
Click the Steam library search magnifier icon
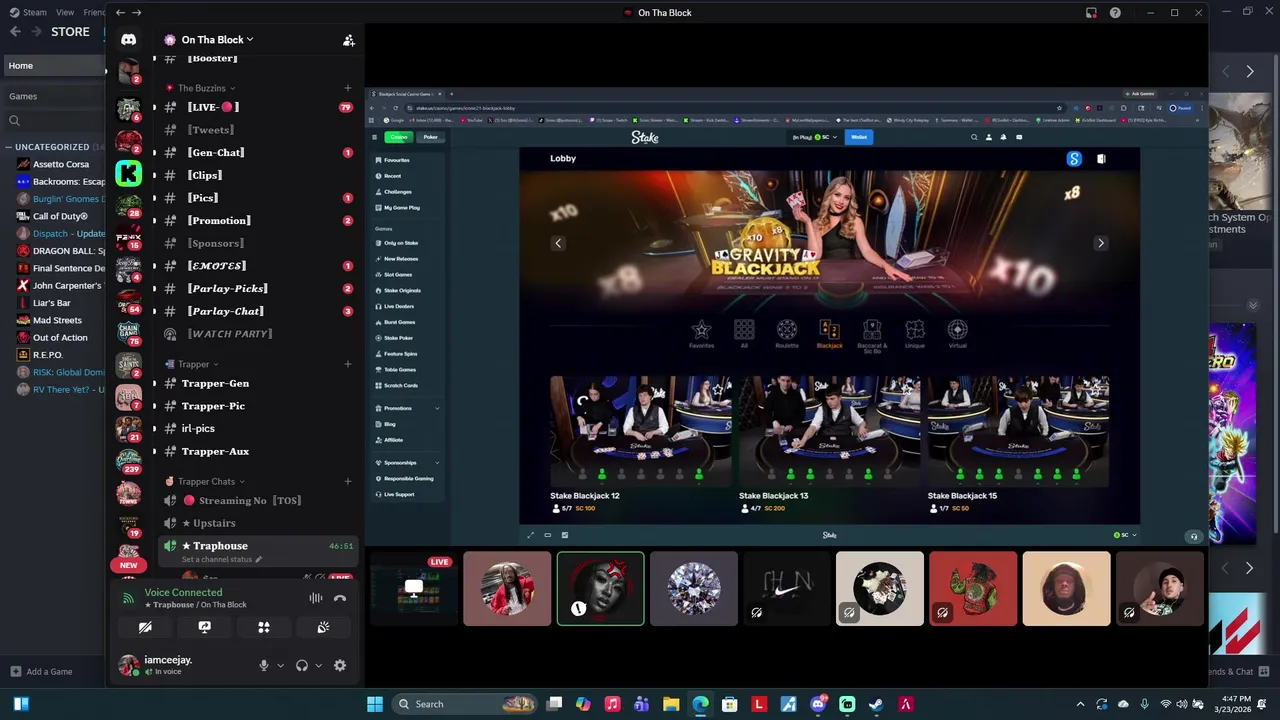coord(14,121)
